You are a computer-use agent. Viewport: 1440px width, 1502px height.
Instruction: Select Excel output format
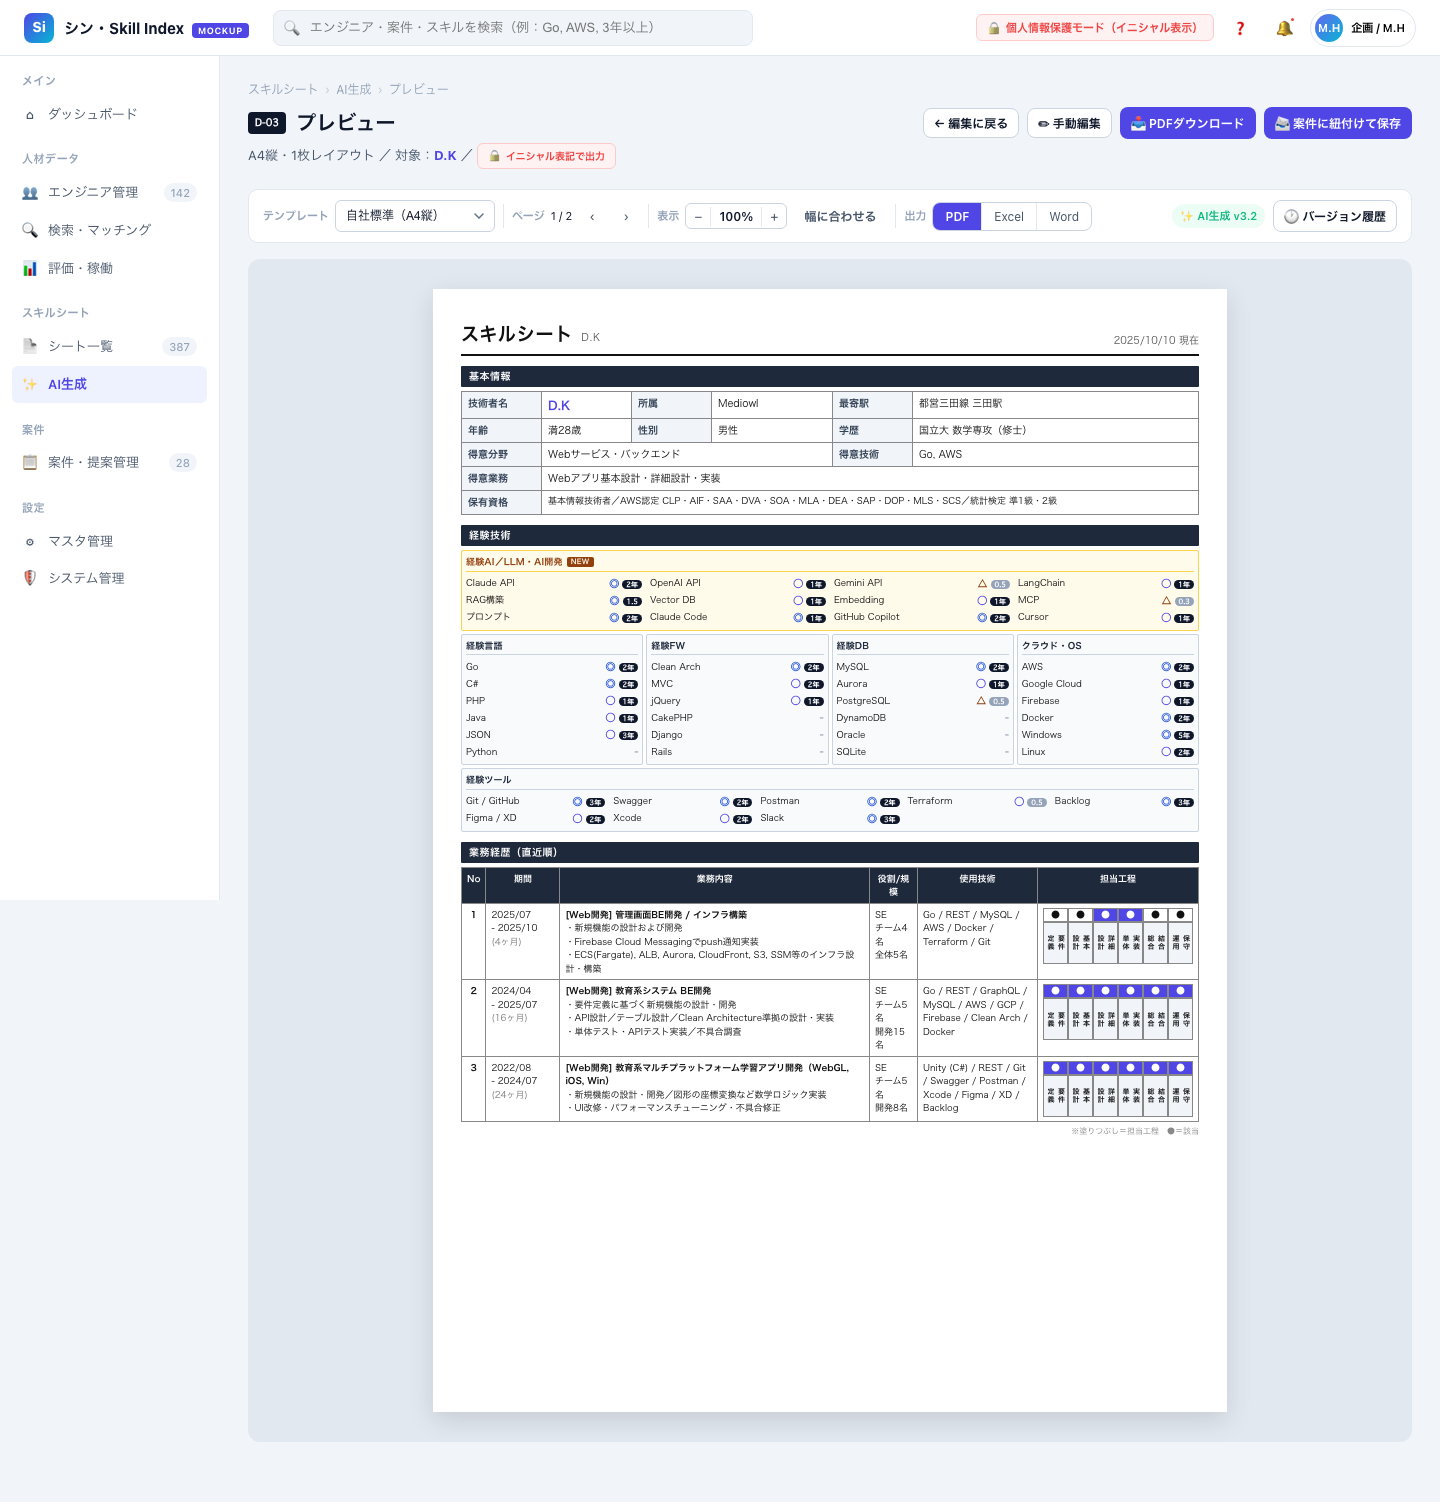click(x=1008, y=216)
